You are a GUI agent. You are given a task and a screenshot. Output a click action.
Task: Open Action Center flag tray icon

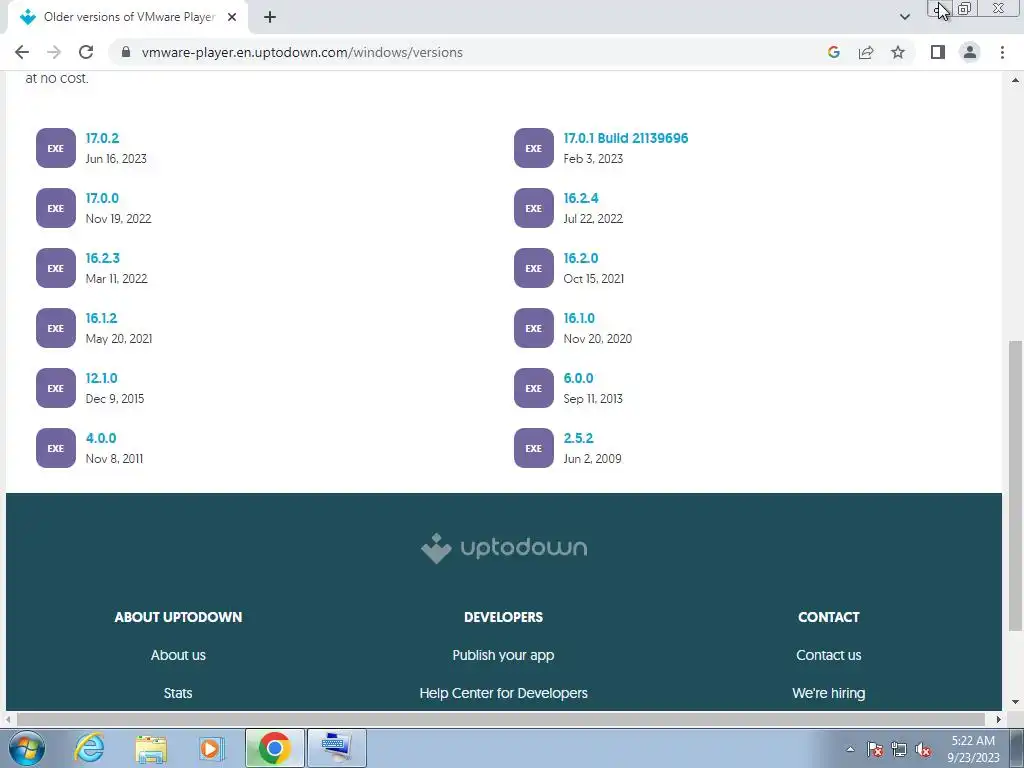coord(875,750)
